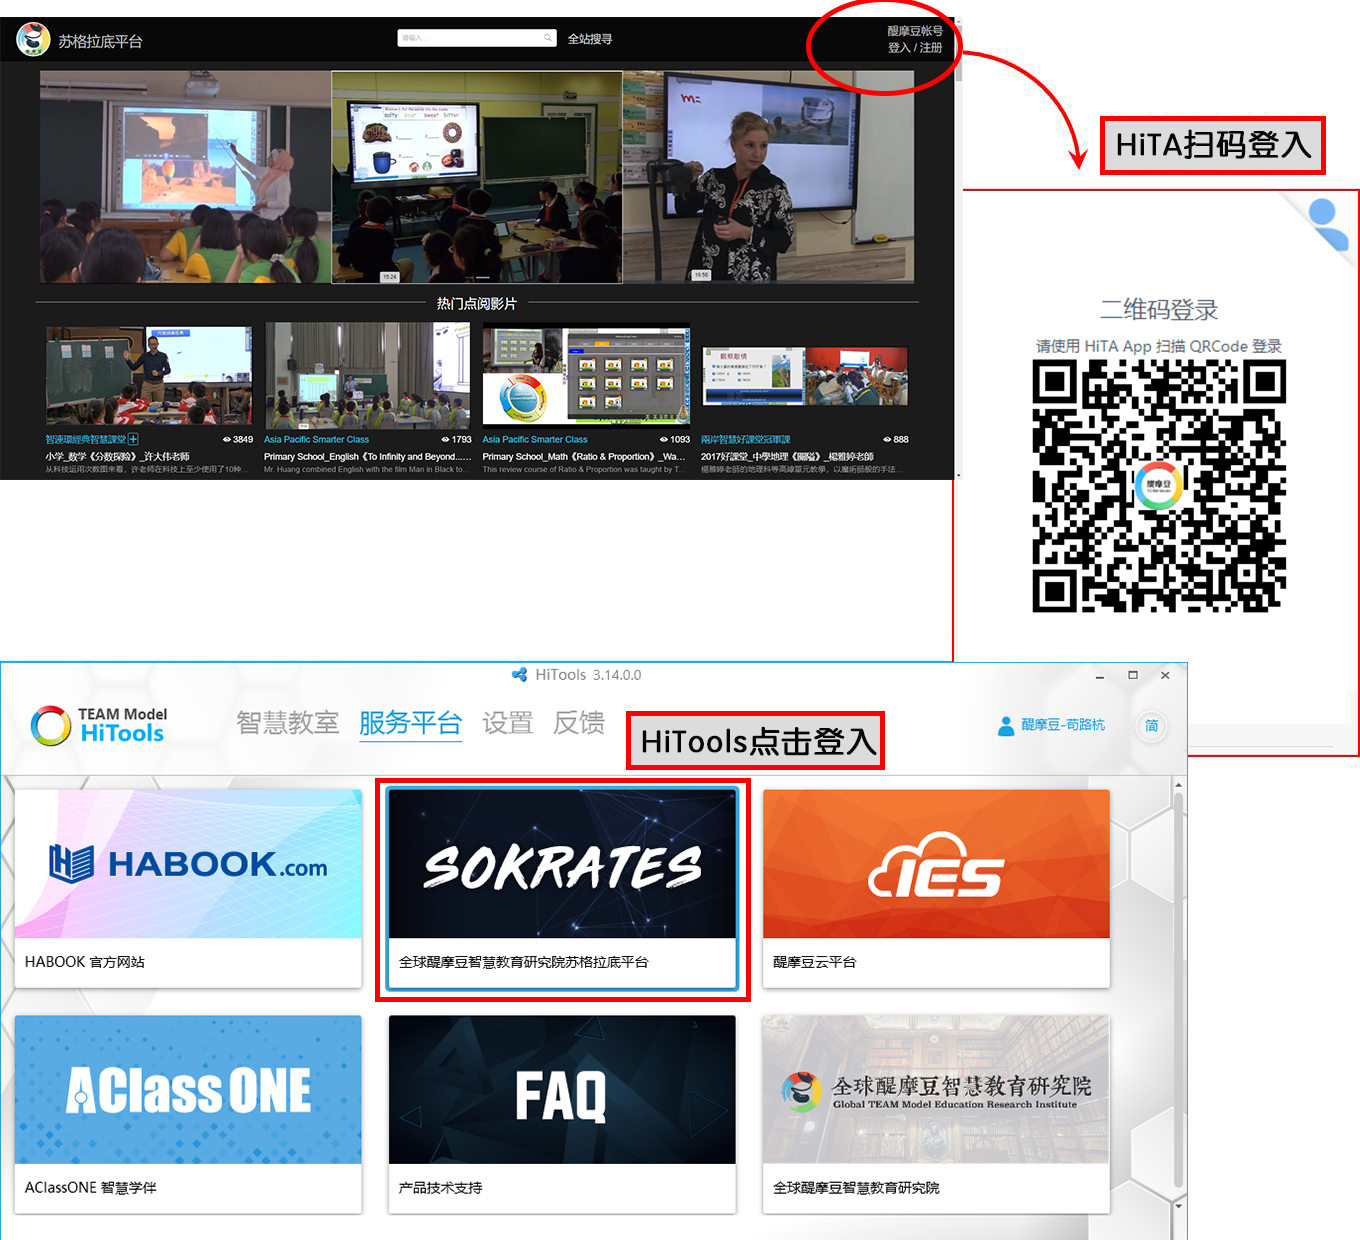
Task: Click the TEAM Model HiTools logo
Action: coord(99,725)
